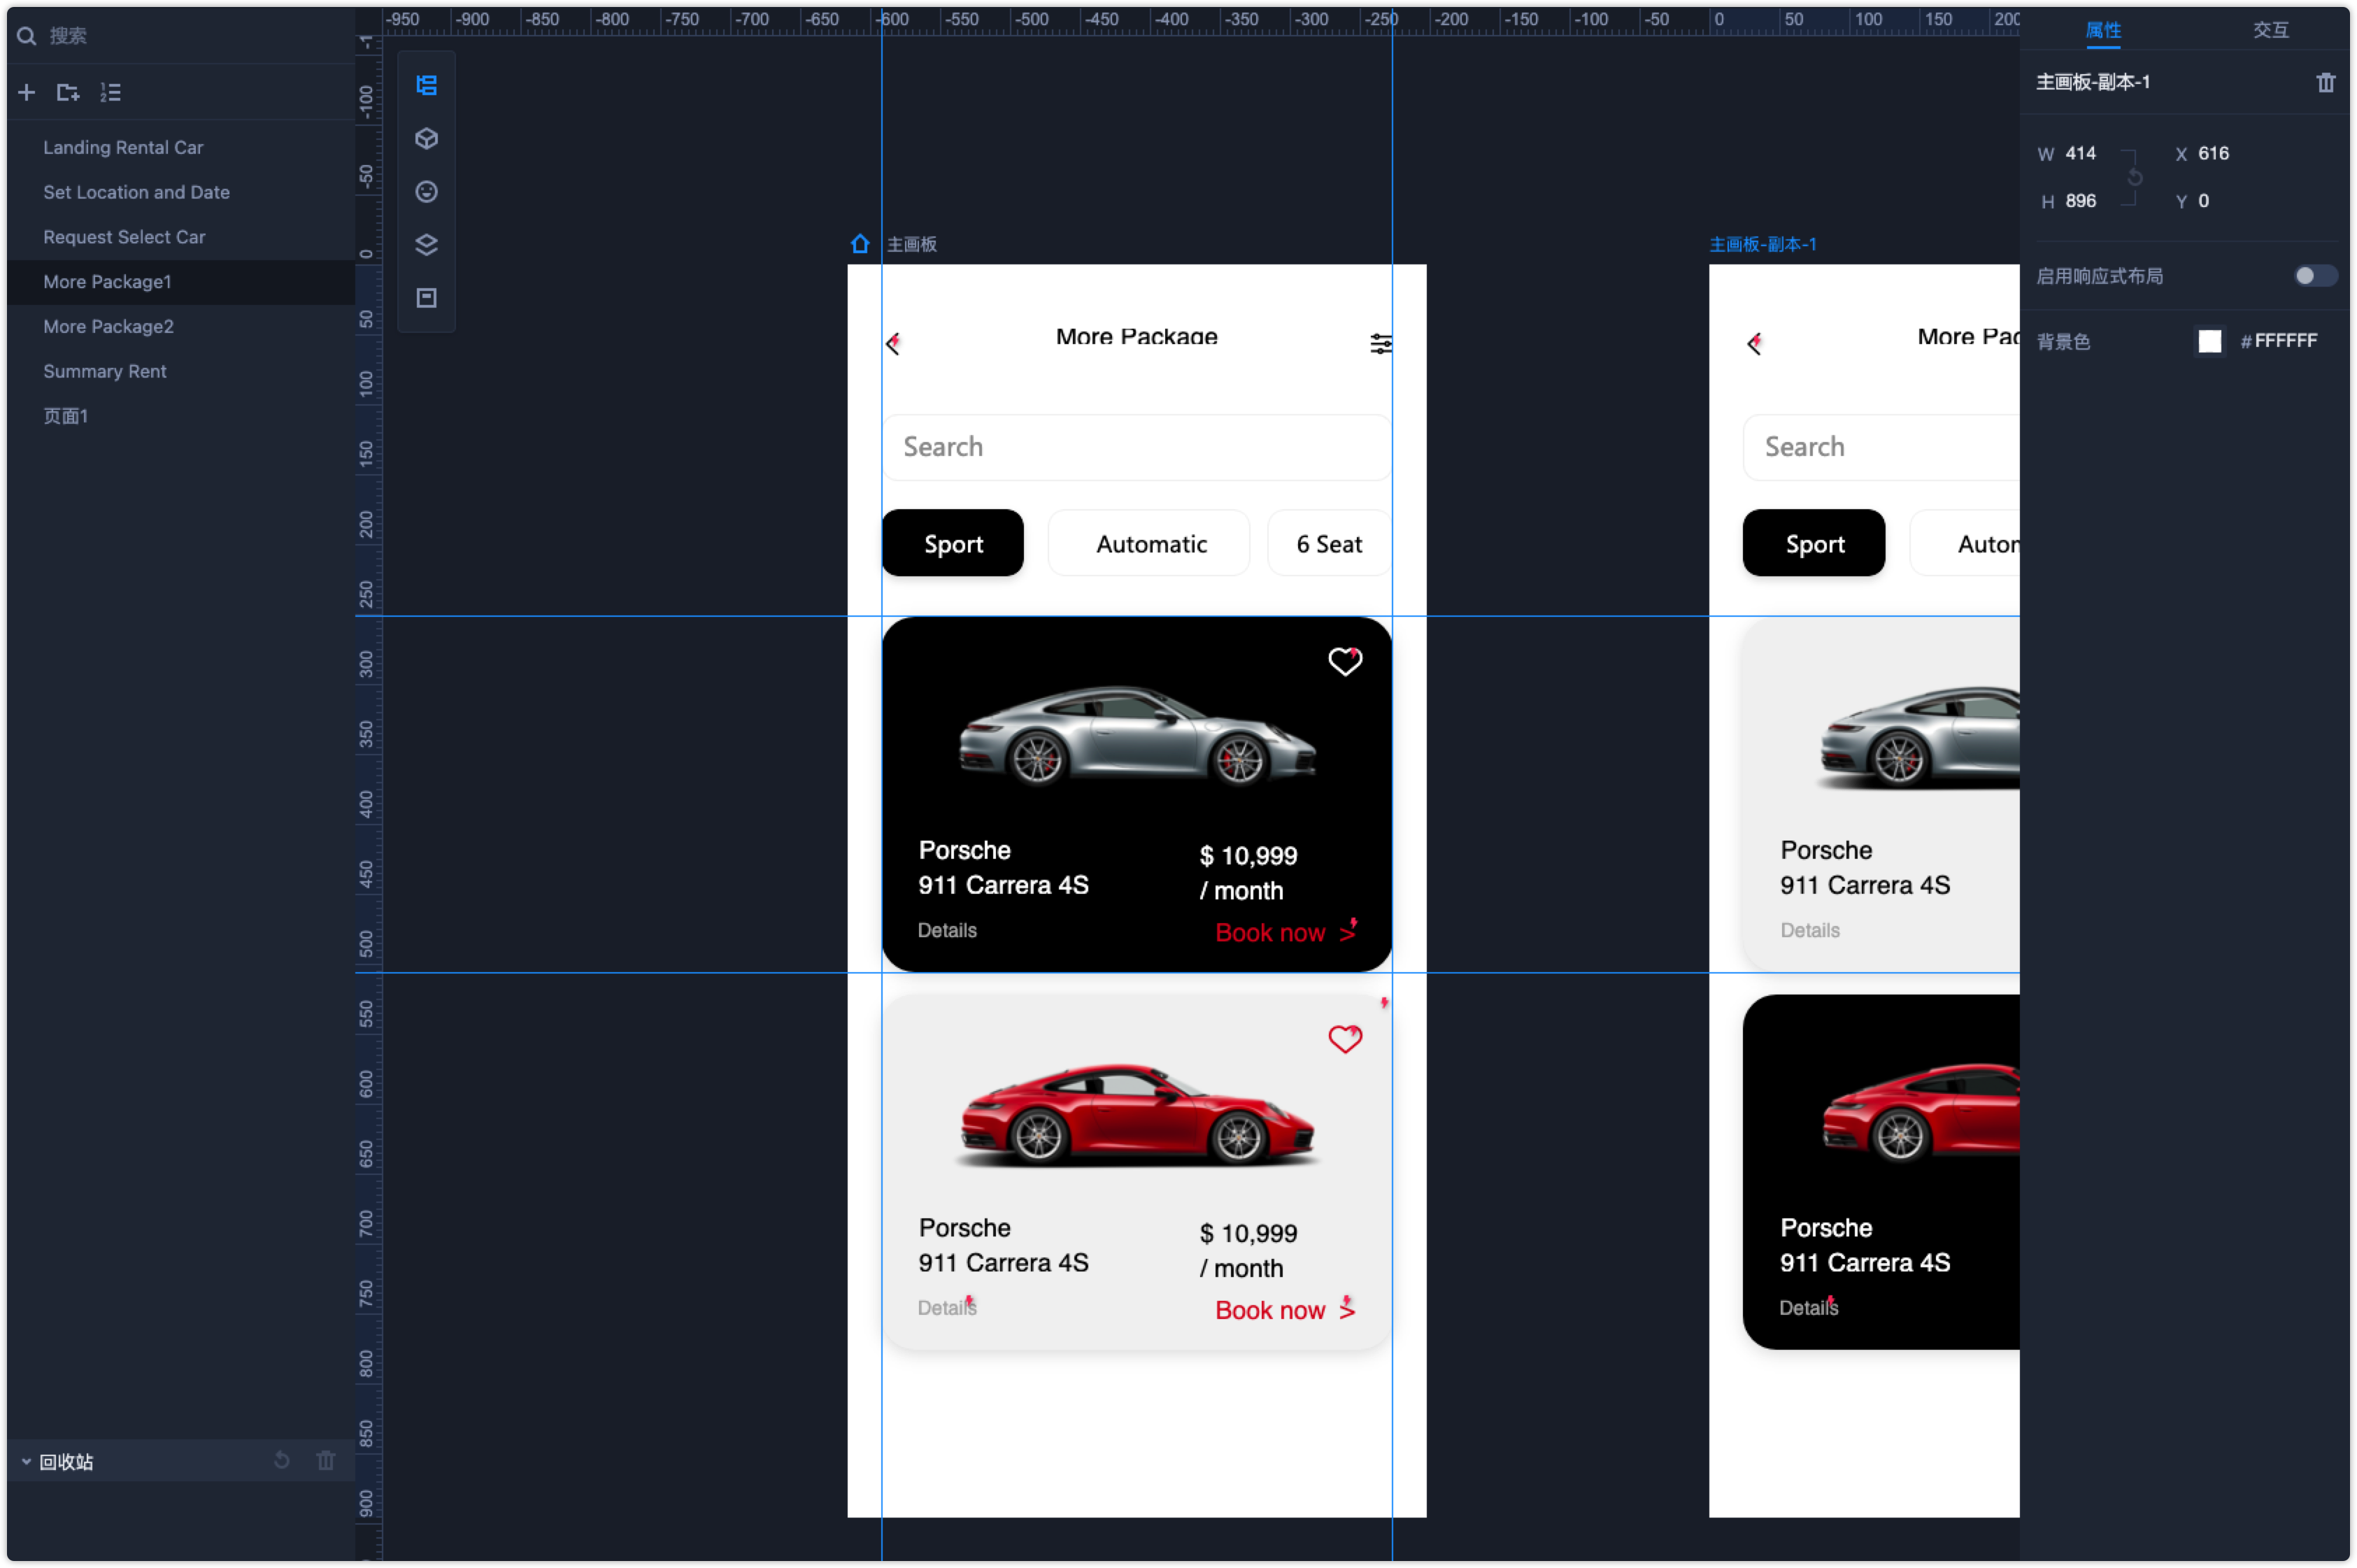Click the 6 Seat filter chip
This screenshot has height=1568, width=2357.
pos(1329,543)
